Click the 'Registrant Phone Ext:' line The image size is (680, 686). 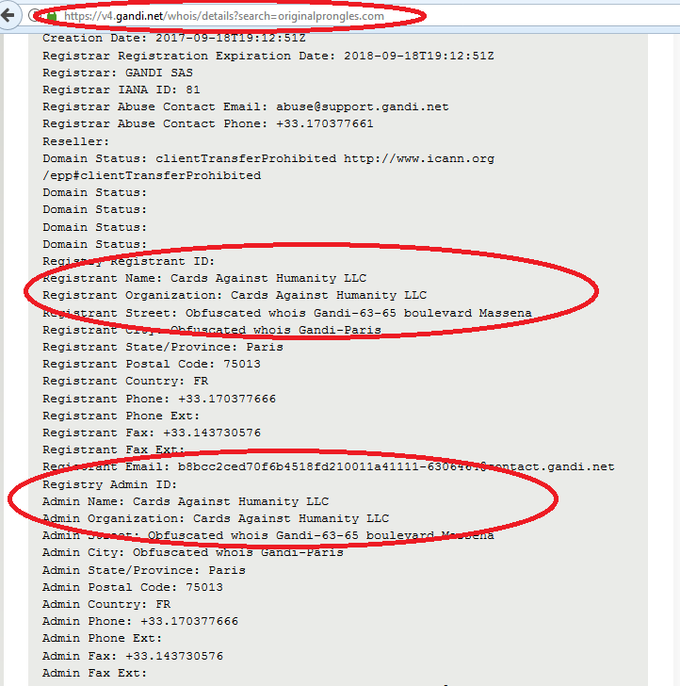[x=121, y=416]
